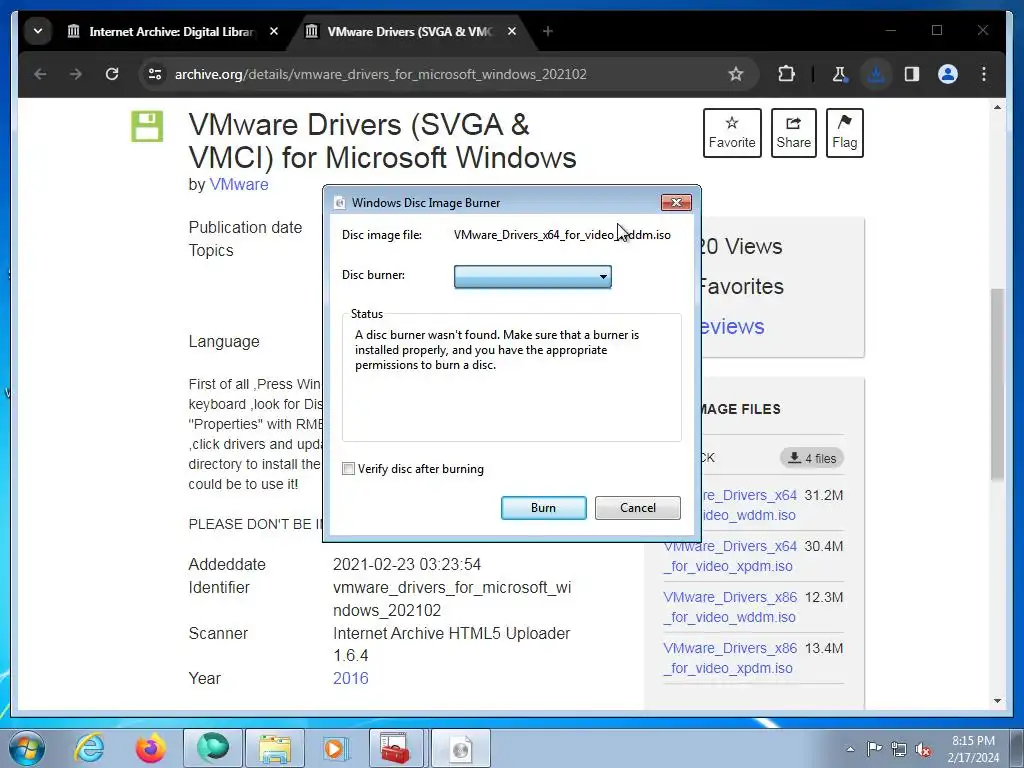Launch Firefox from taskbar

click(x=151, y=748)
